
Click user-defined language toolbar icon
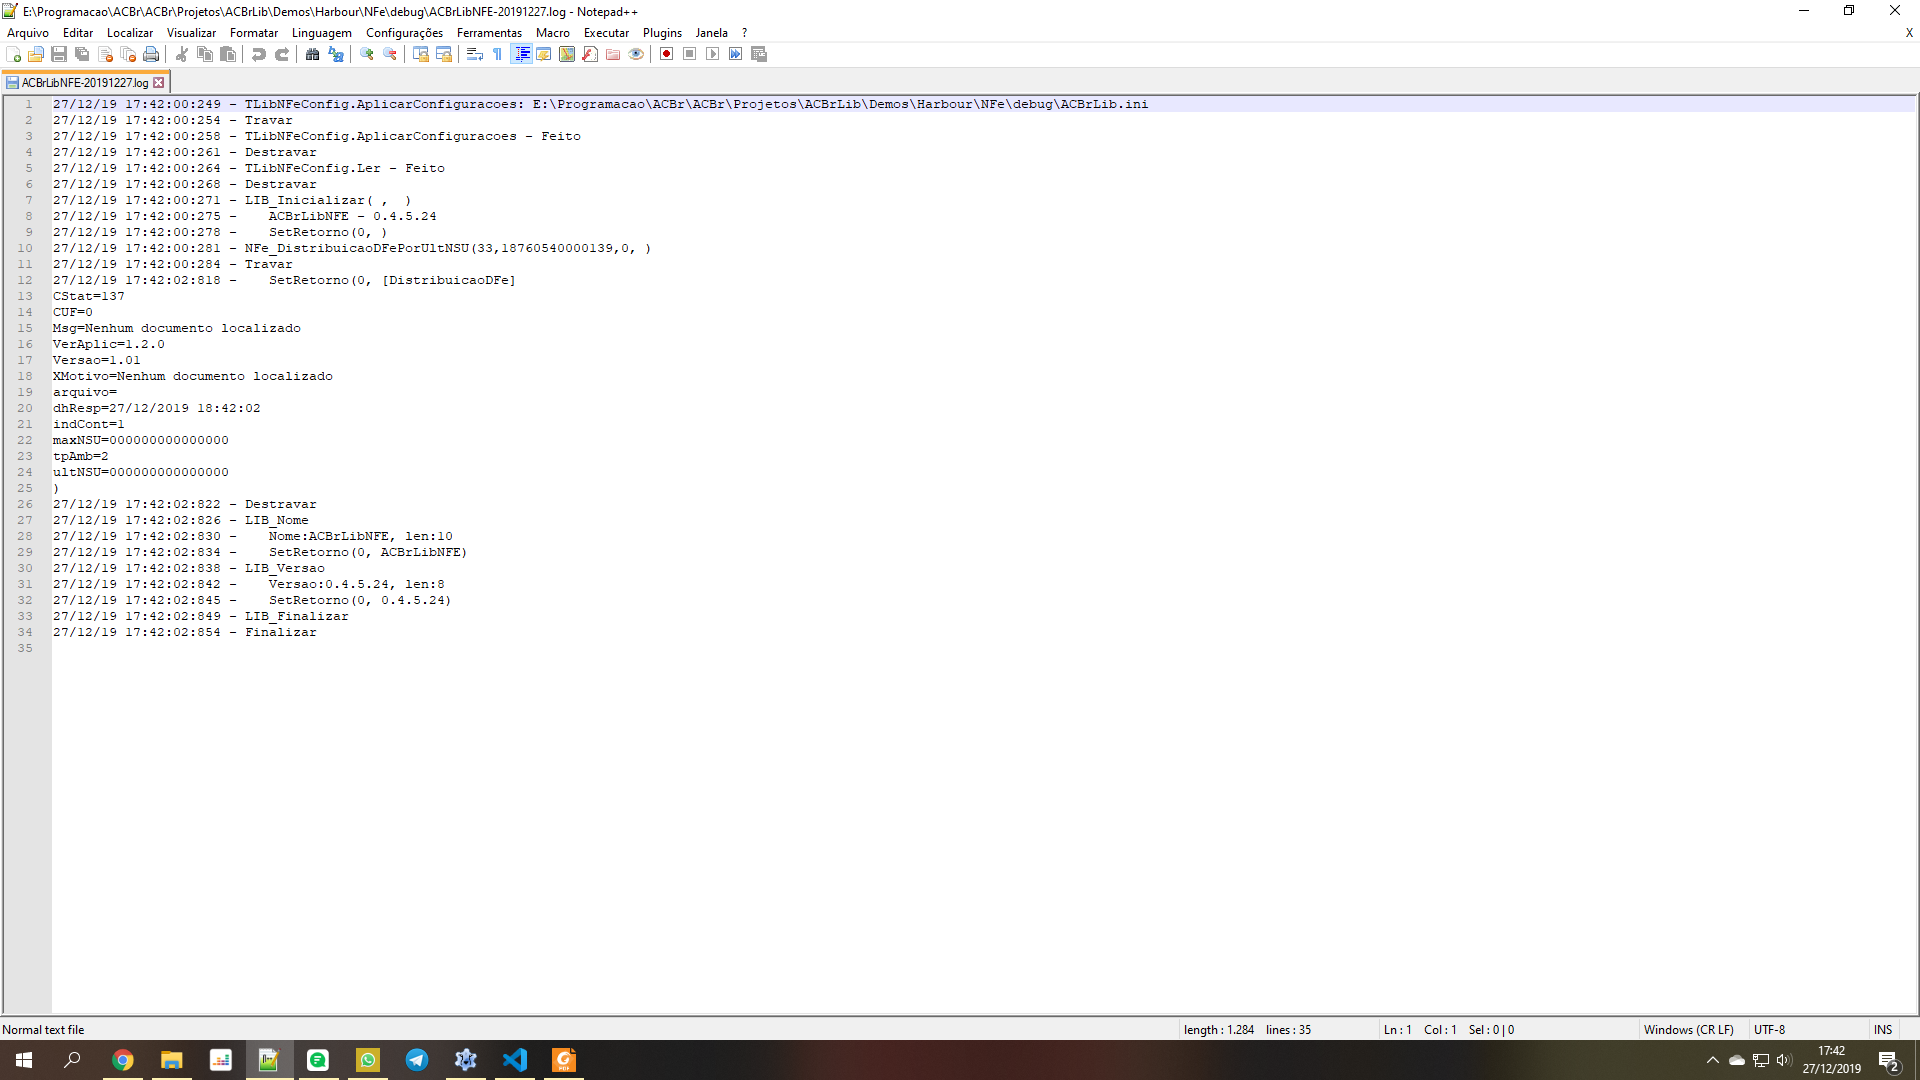pos(544,54)
